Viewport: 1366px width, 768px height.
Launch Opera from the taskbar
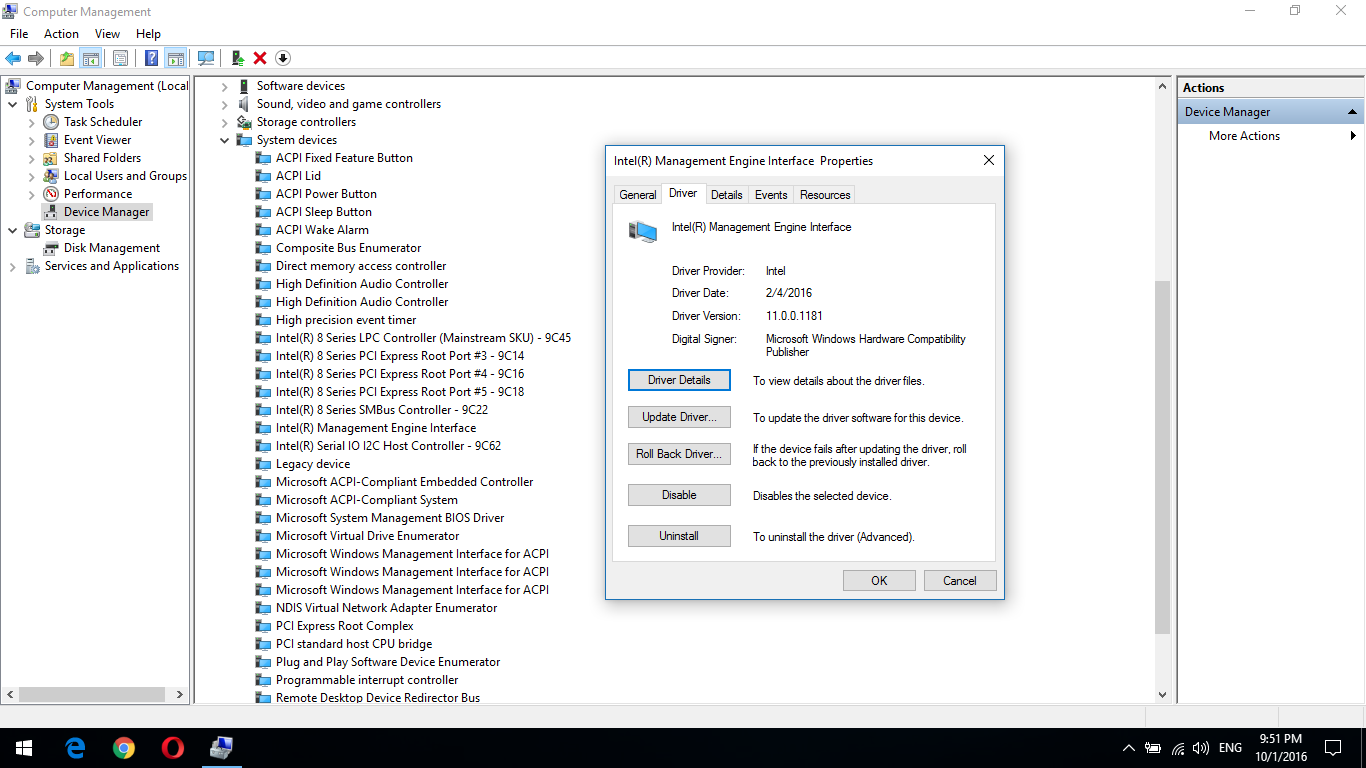click(173, 748)
